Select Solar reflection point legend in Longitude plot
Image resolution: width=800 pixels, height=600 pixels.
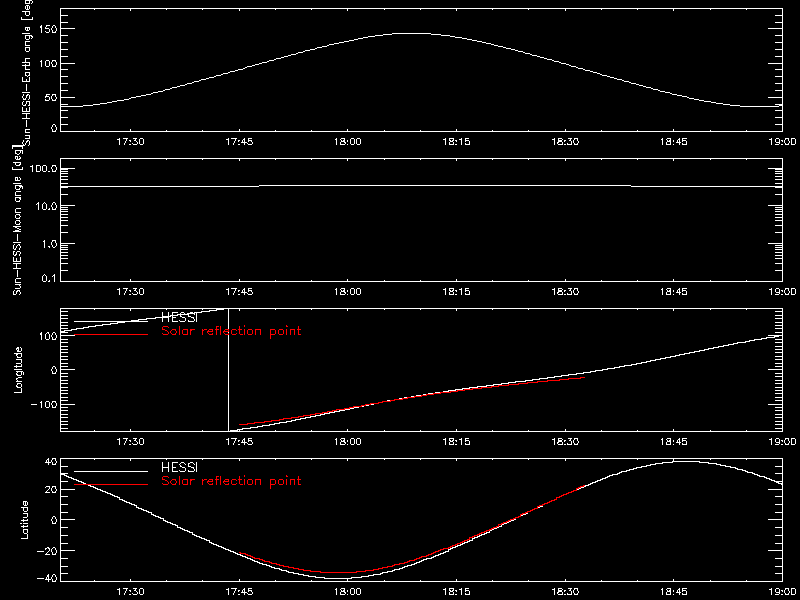[231, 331]
